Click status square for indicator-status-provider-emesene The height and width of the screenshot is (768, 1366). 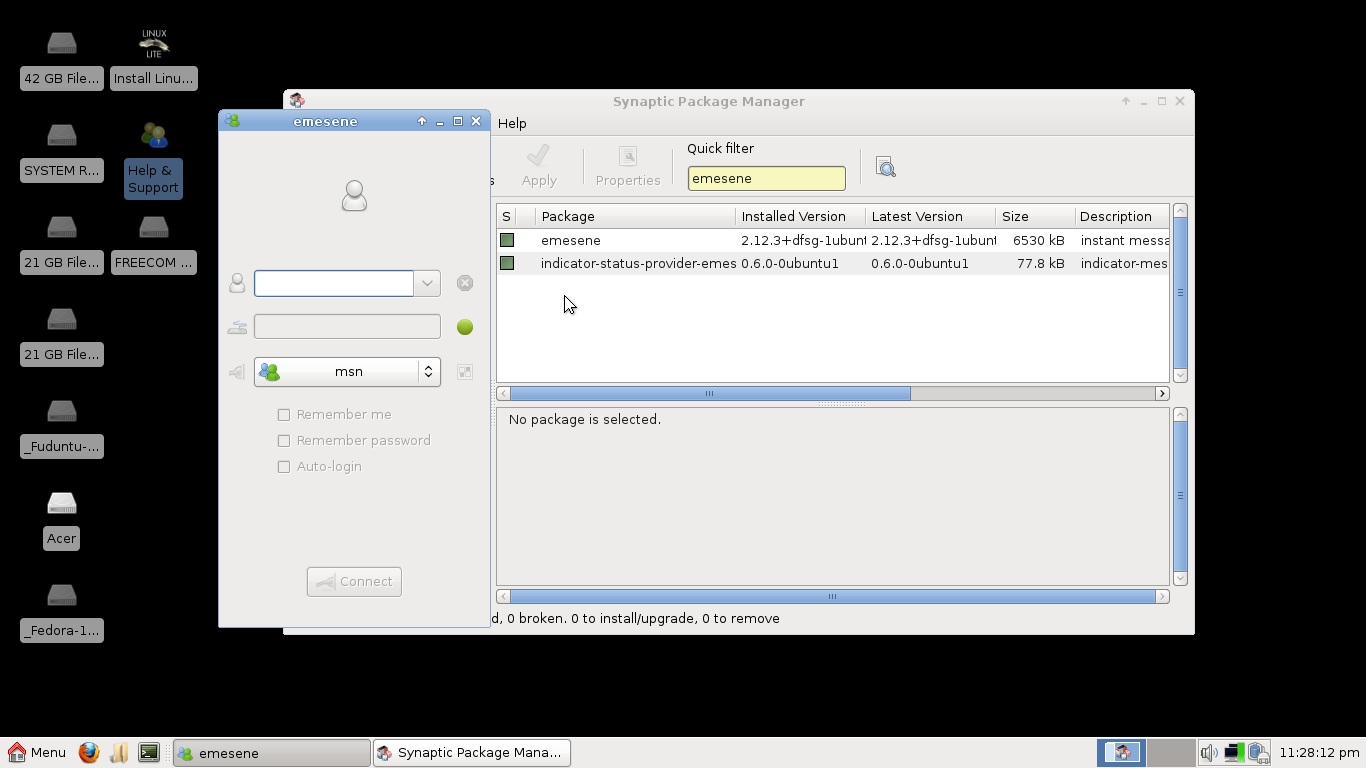[507, 263]
